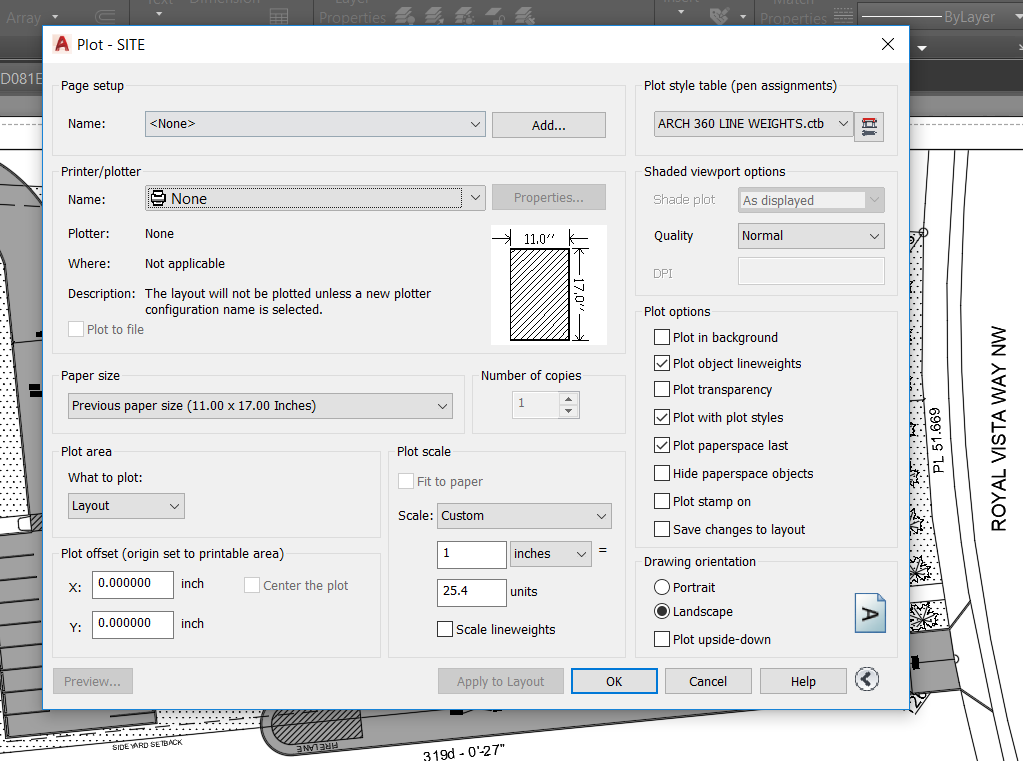
Task: Click the 25.4 units field
Action: click(x=472, y=592)
